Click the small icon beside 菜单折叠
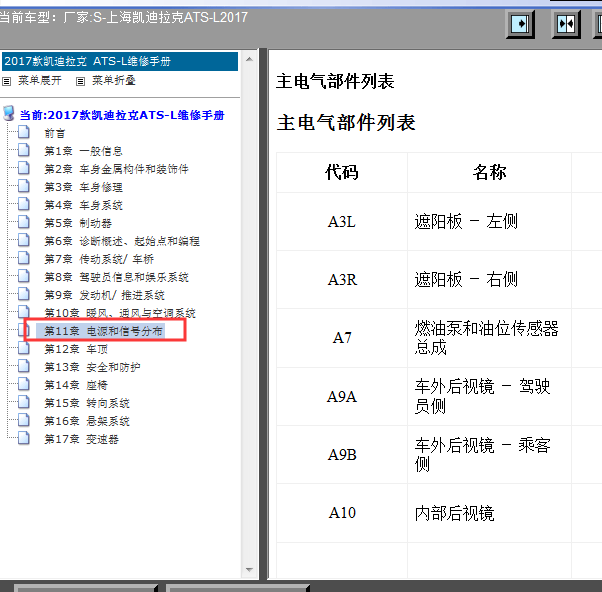Screen dimensions: 602x592 click(80, 81)
